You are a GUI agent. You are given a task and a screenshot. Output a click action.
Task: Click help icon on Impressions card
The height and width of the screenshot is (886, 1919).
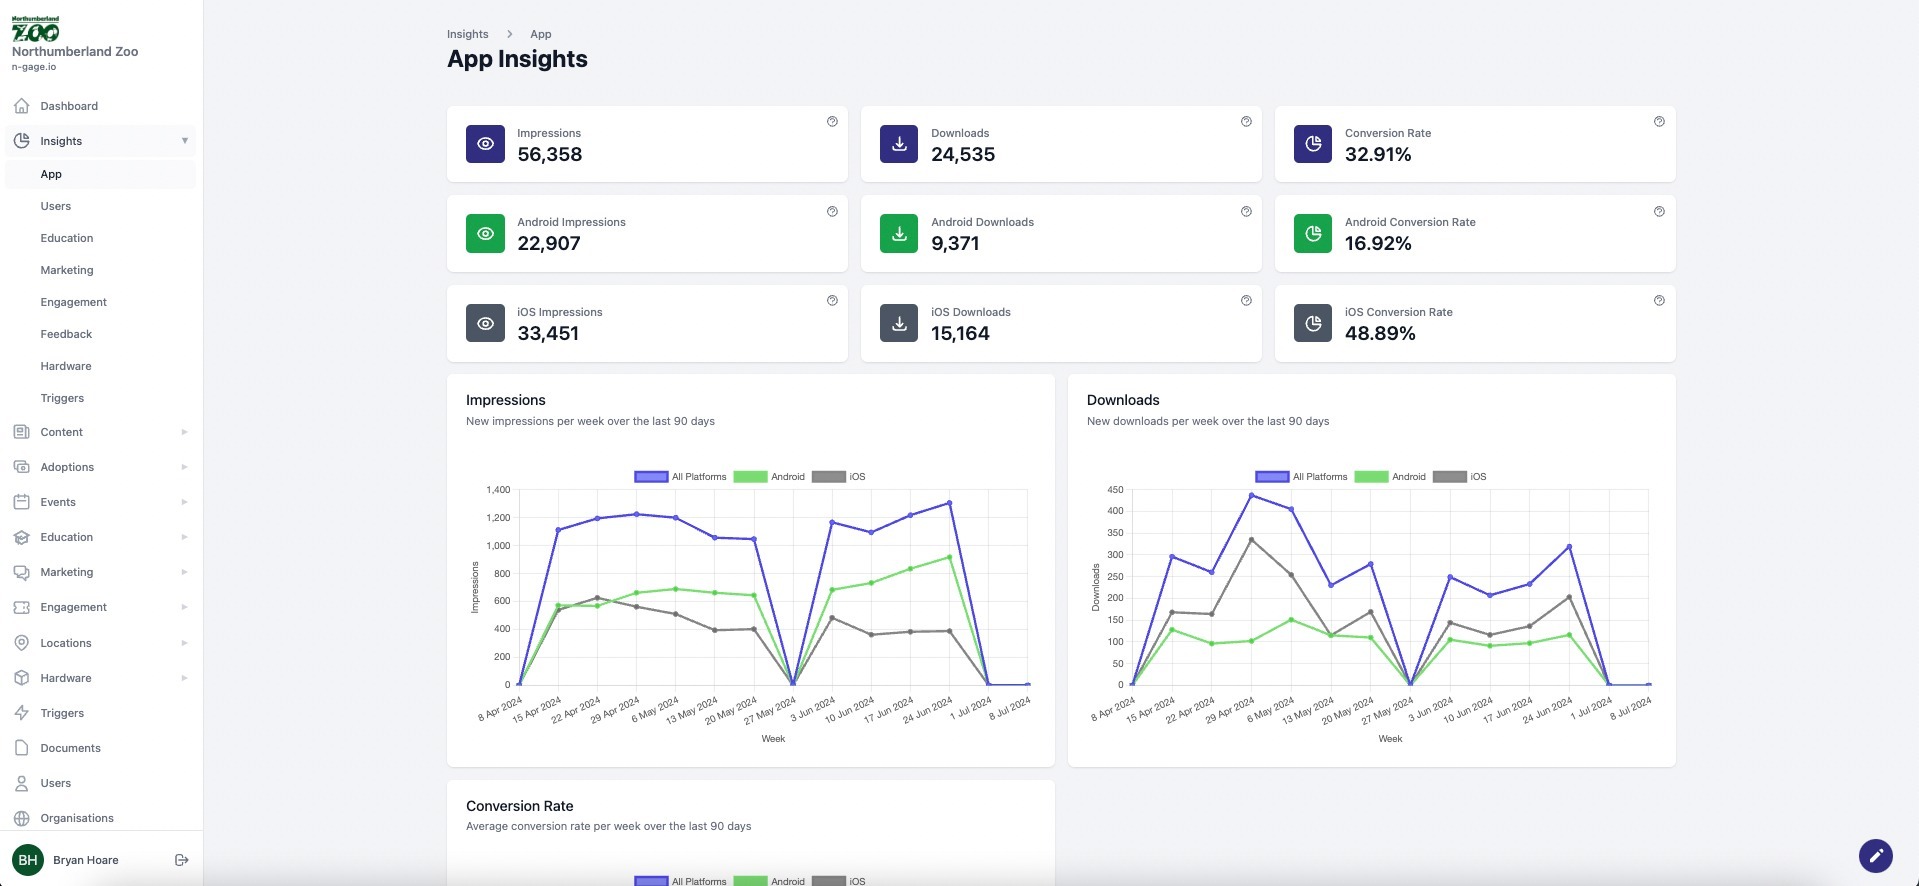pyautogui.click(x=832, y=122)
